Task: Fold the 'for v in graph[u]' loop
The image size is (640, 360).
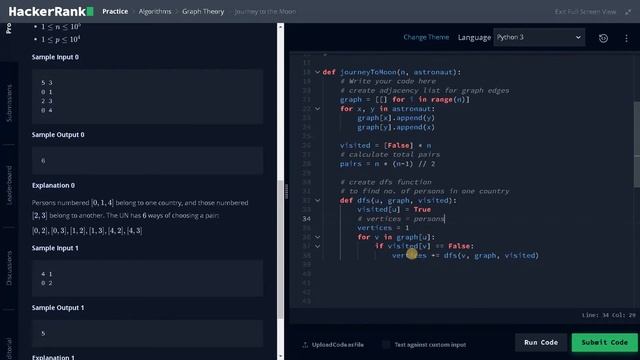Action: 317,237
